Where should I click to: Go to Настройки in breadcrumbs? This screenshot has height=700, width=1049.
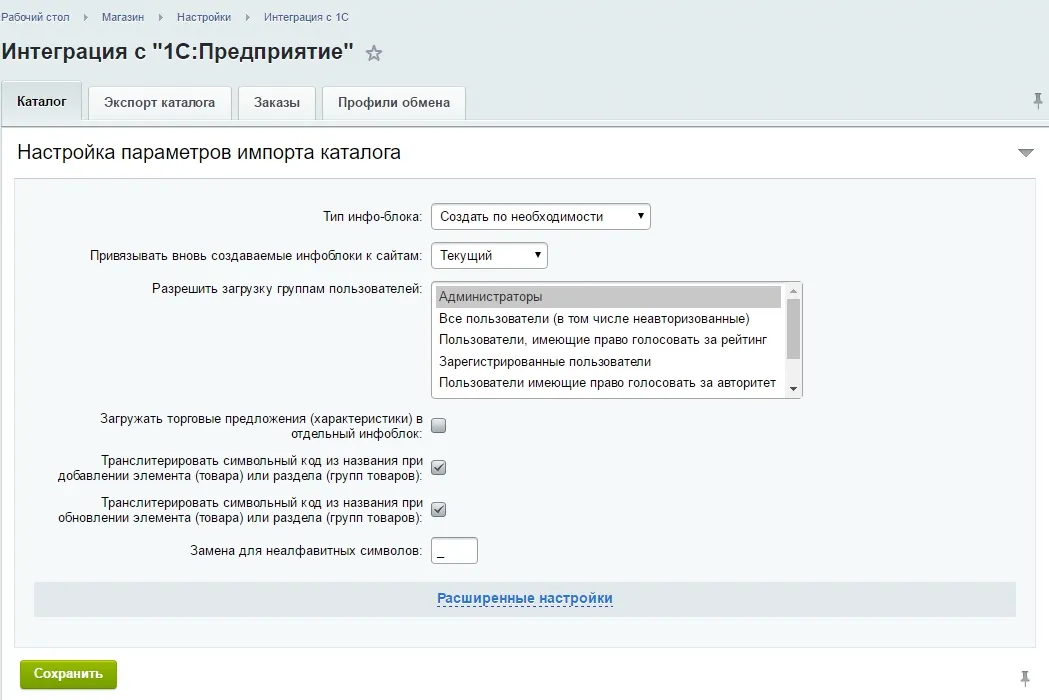click(x=204, y=17)
